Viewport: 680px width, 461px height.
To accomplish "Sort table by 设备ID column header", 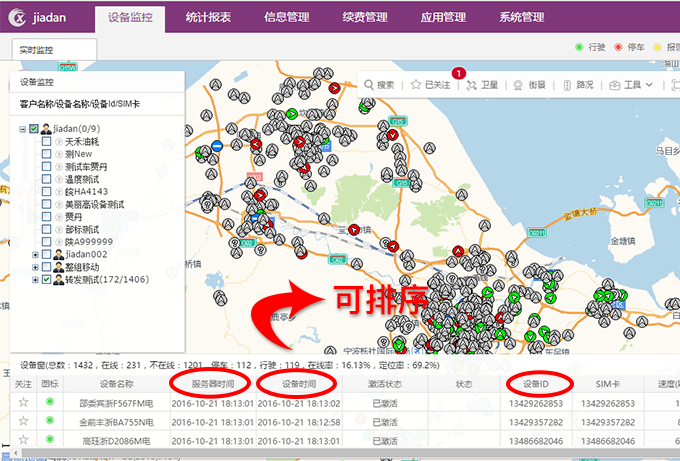I will click(x=539, y=383).
